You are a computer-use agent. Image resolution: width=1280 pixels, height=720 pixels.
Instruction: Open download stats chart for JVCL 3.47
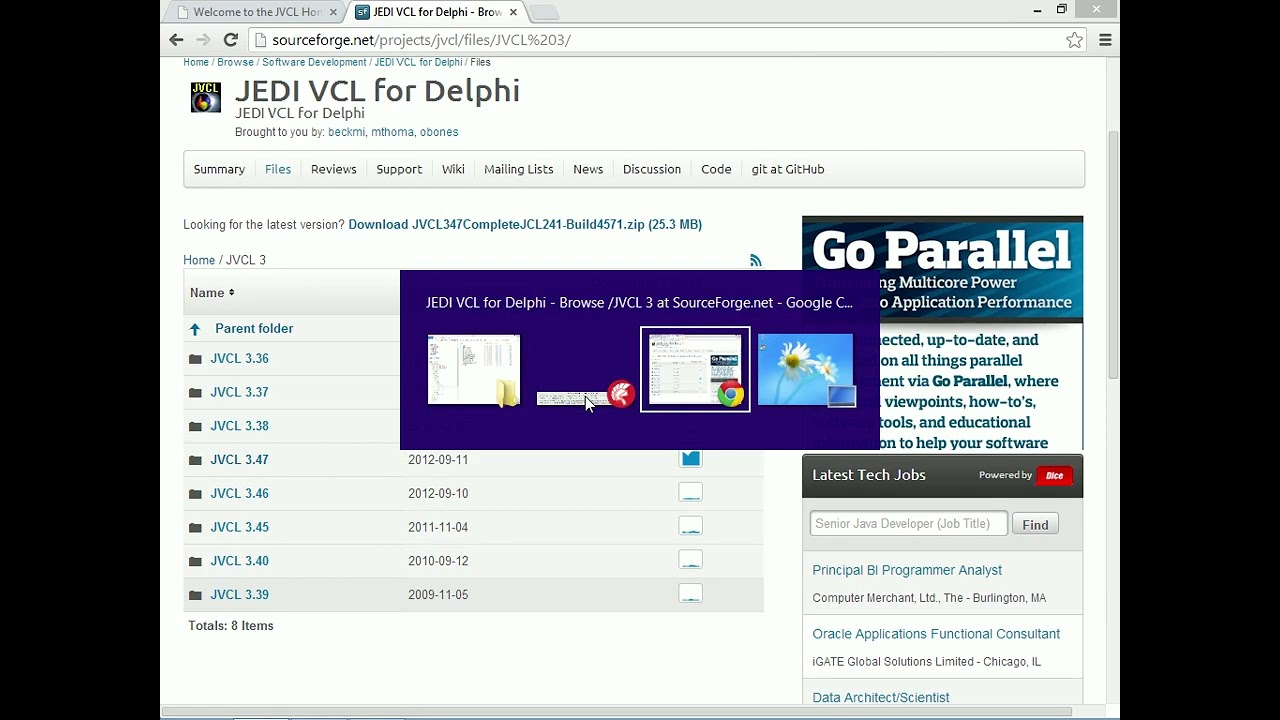[690, 459]
